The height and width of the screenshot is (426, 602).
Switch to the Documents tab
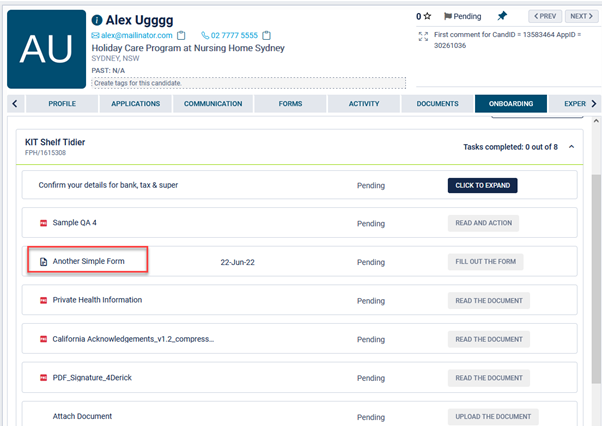437,103
